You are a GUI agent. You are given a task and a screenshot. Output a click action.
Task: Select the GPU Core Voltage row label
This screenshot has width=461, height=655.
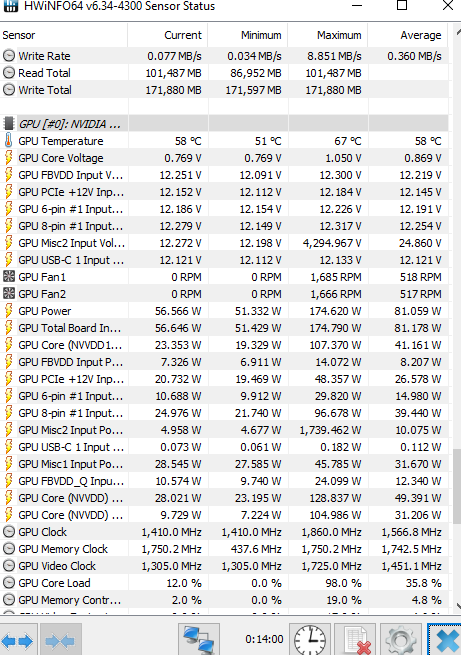click(x=61, y=158)
